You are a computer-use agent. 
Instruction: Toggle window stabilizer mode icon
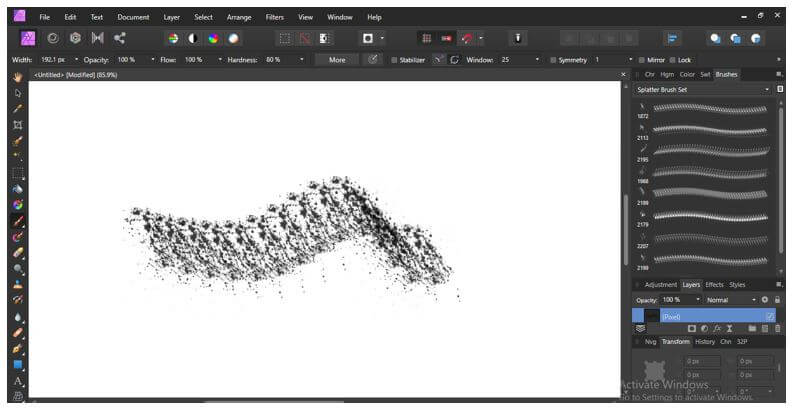[x=454, y=60]
